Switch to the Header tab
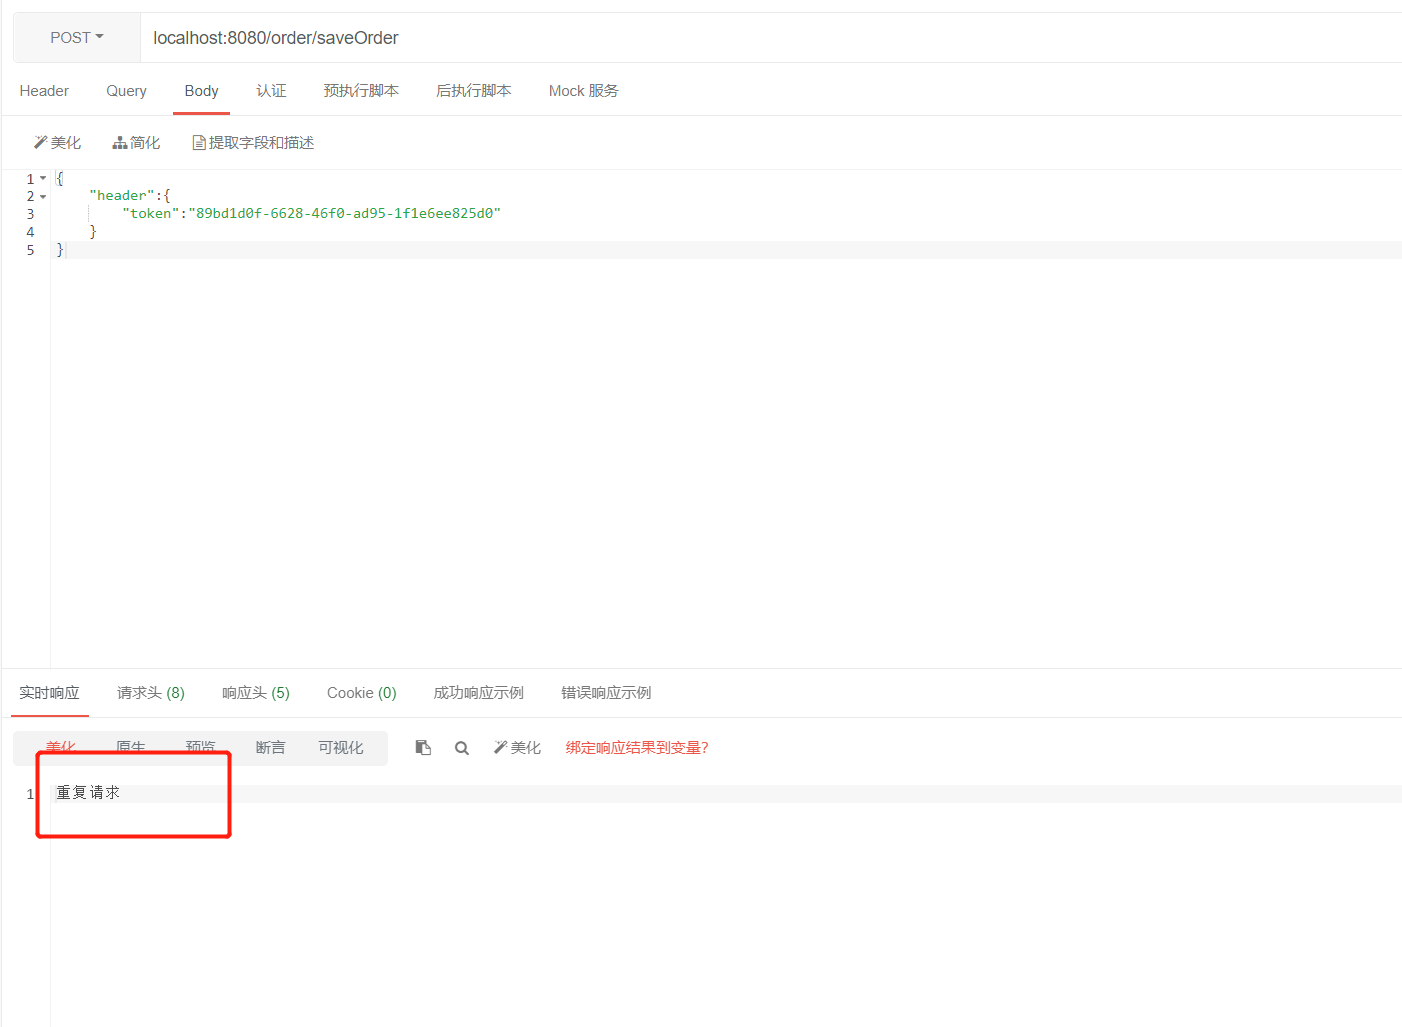The image size is (1402, 1027). (x=44, y=91)
